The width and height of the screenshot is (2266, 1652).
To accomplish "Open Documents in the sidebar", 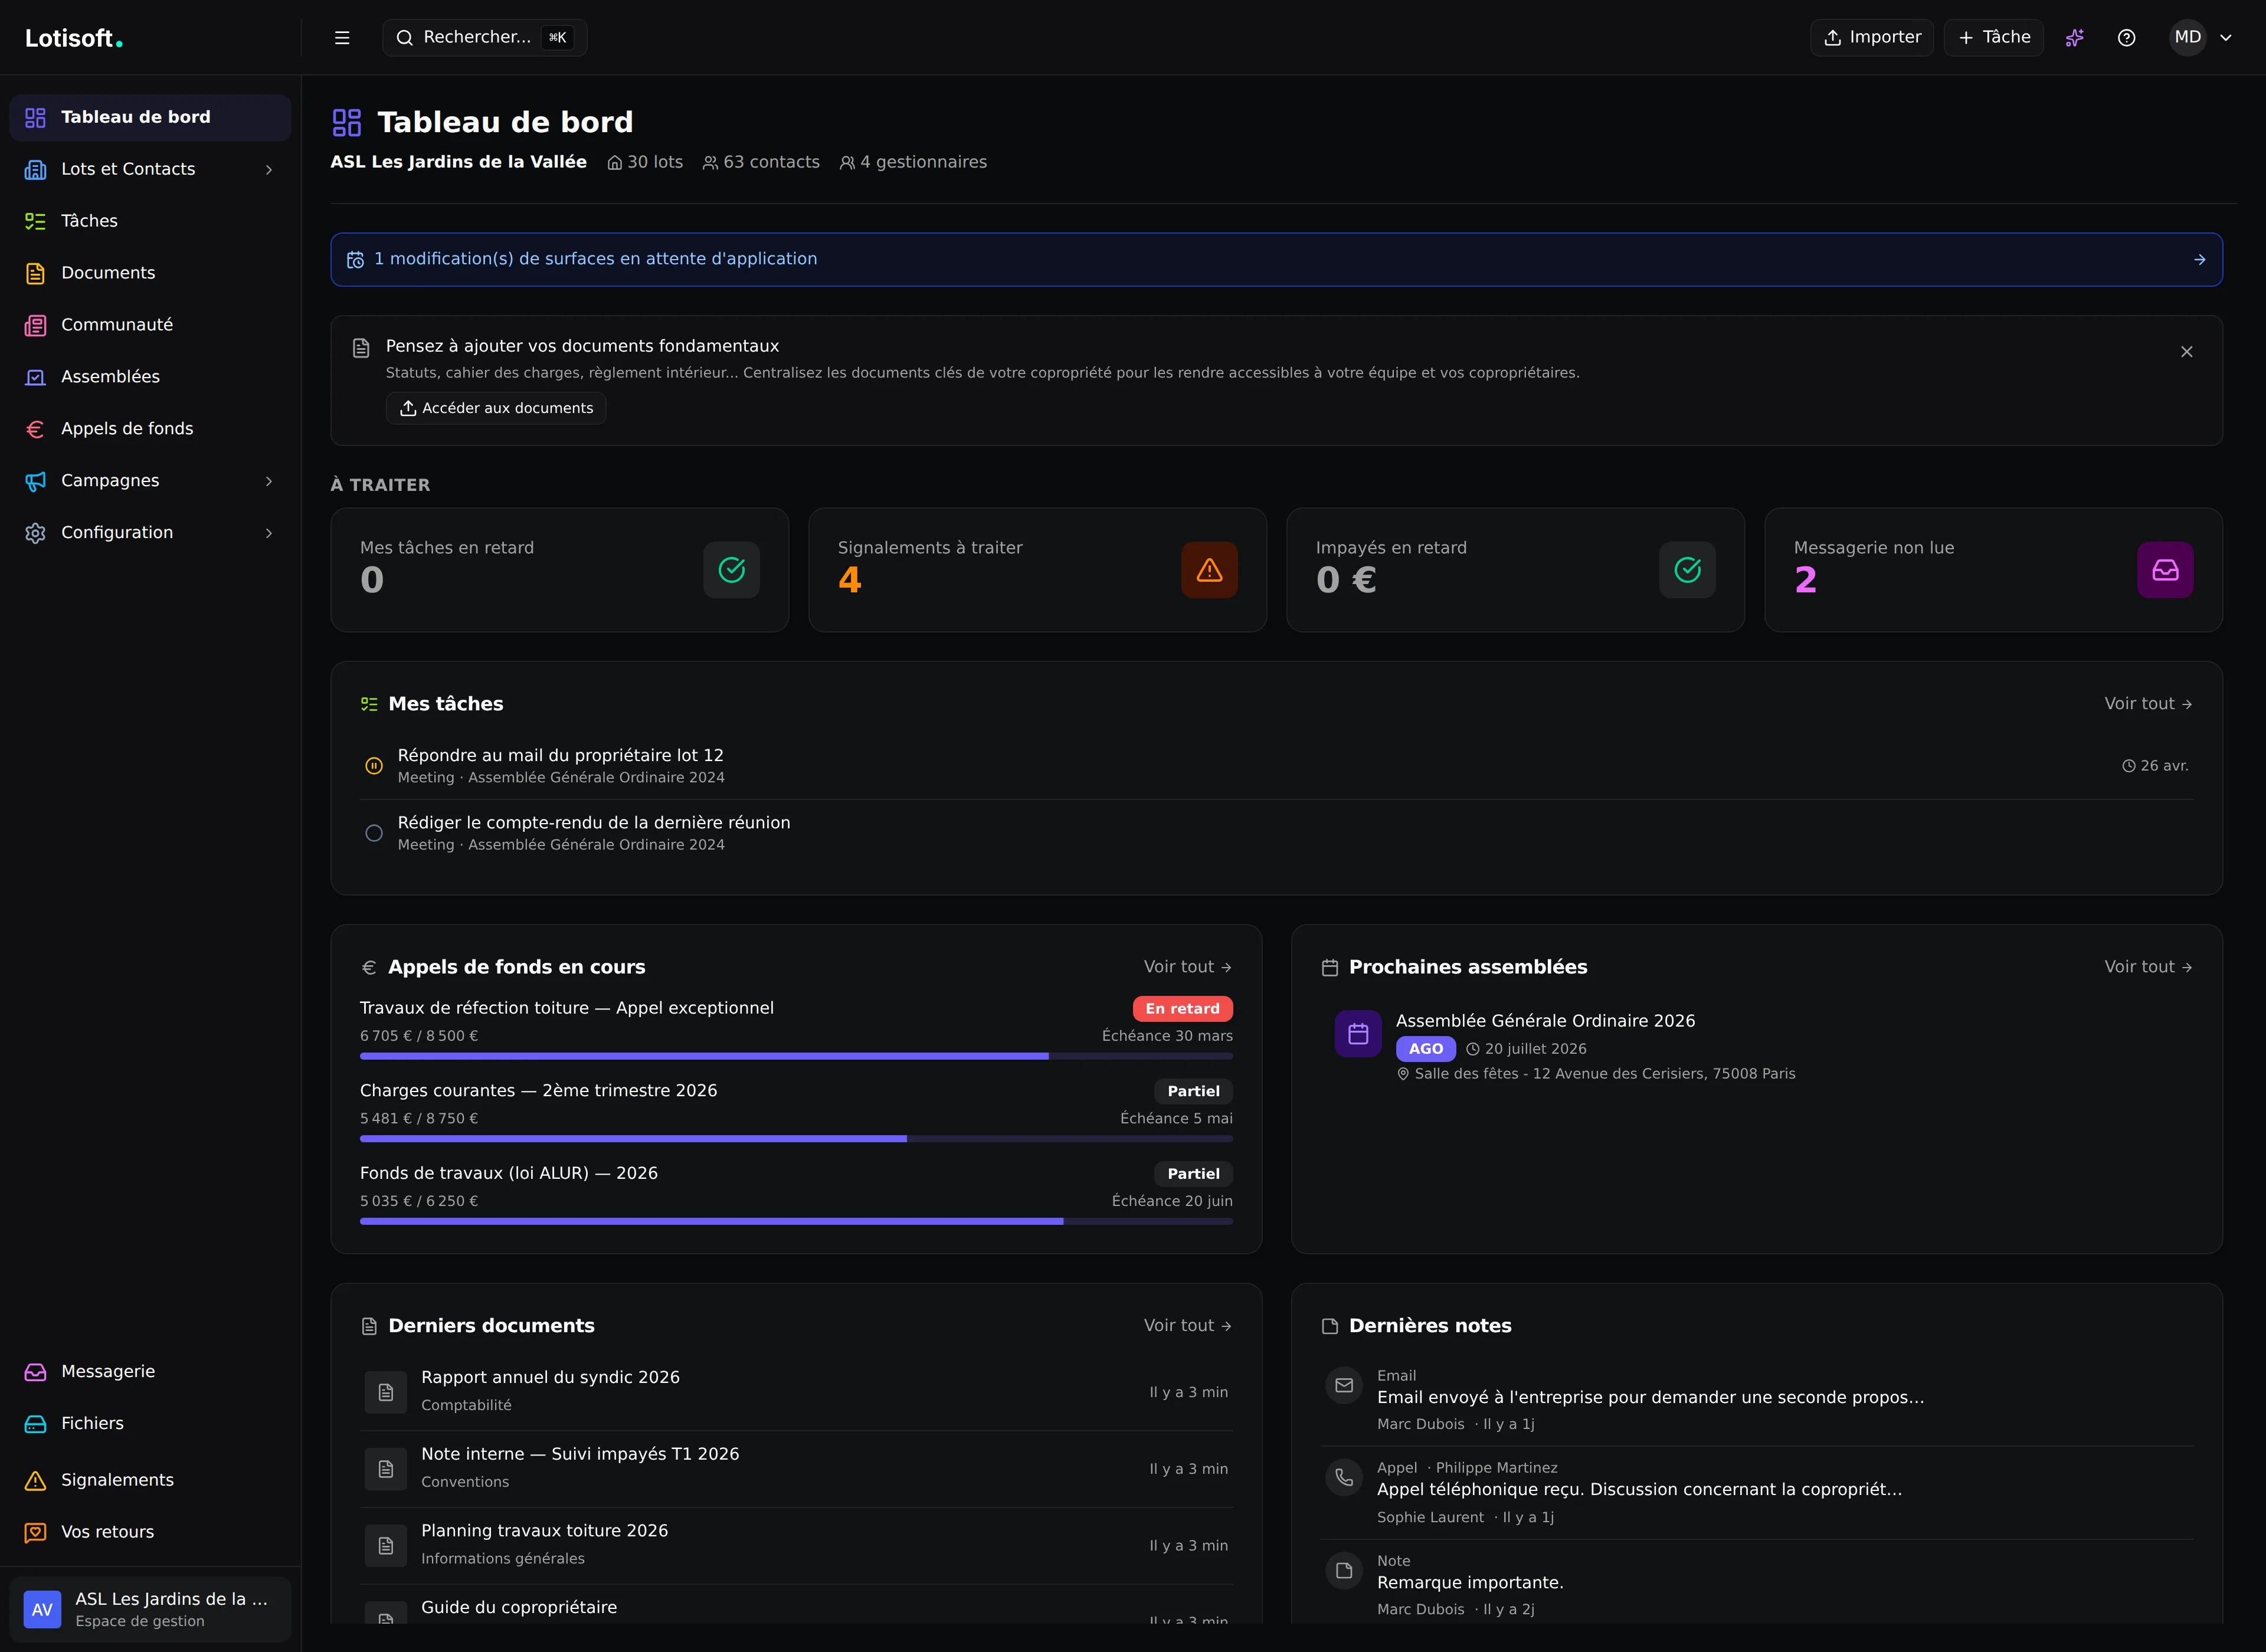I will [150, 273].
